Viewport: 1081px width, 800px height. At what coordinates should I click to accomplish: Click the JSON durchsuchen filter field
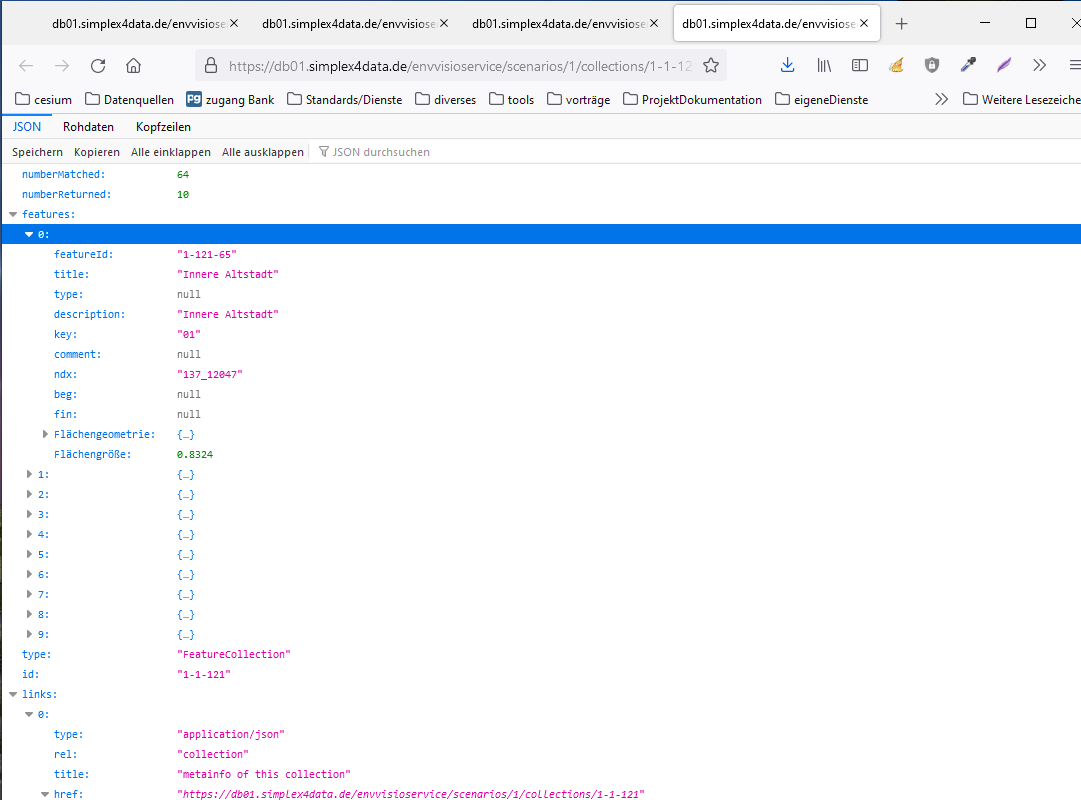[x=381, y=152]
